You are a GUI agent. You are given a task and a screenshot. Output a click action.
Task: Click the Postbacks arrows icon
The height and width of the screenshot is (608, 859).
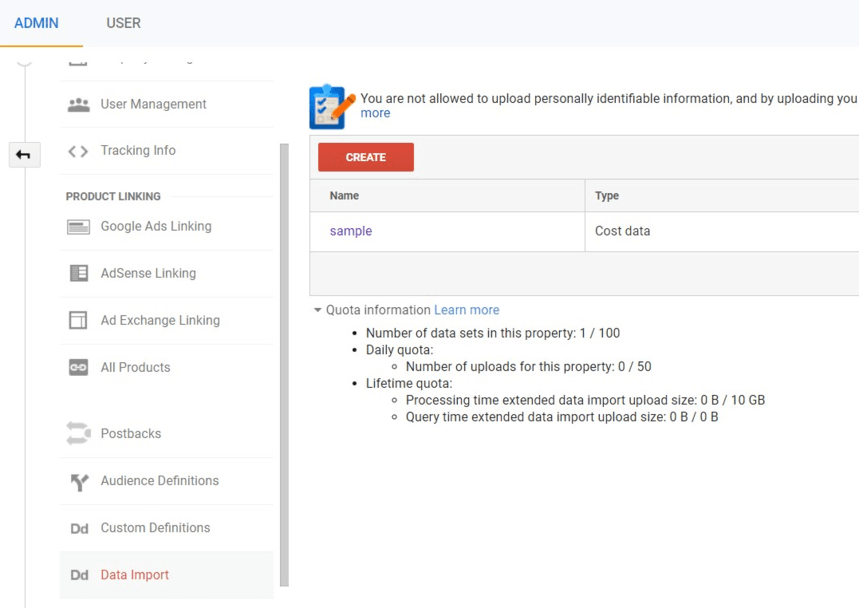click(78, 434)
